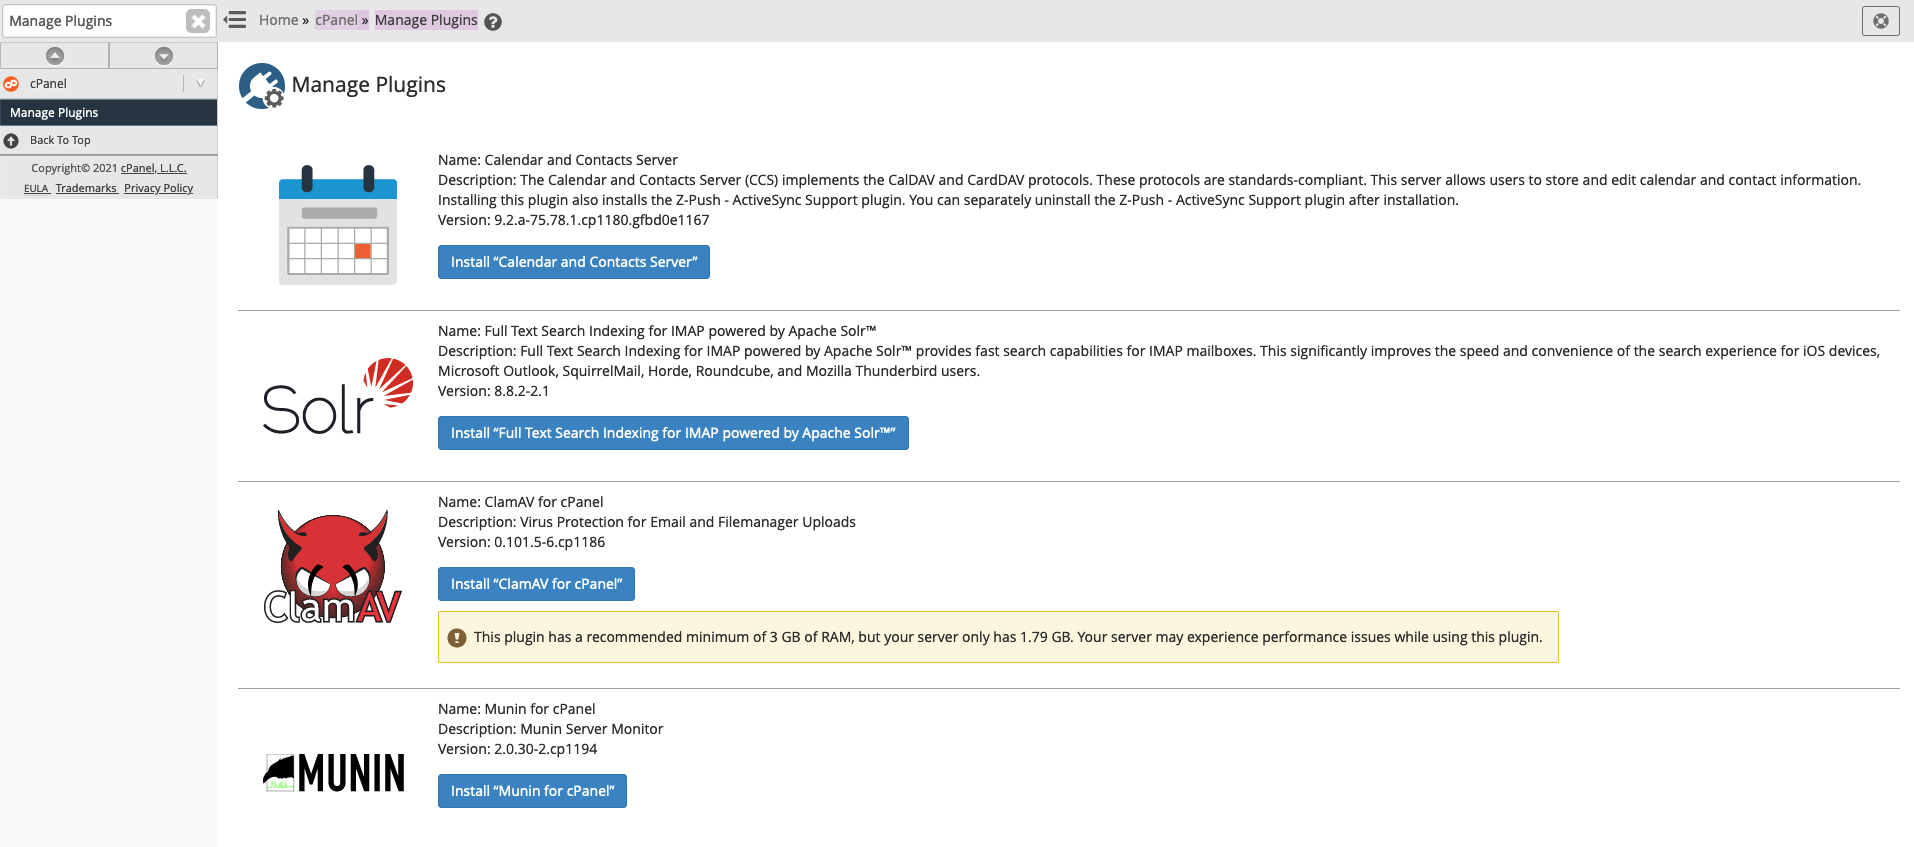Select Manage Plugins in sidebar menu
Screen dimensions: 1914x847
point(108,113)
